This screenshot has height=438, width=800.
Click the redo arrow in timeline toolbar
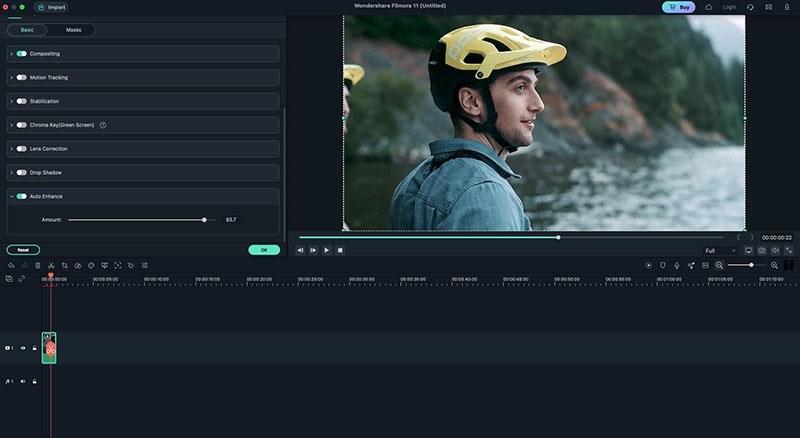coord(24,265)
